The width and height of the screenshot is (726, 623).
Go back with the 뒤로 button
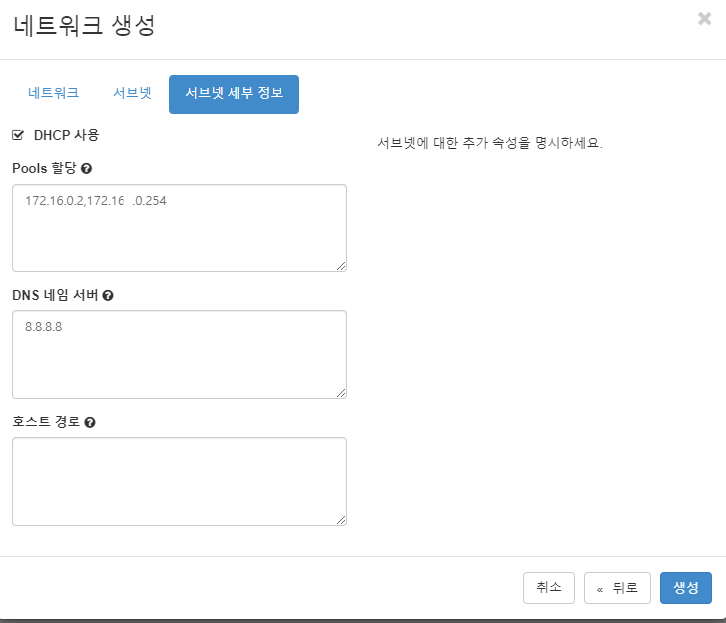(617, 588)
